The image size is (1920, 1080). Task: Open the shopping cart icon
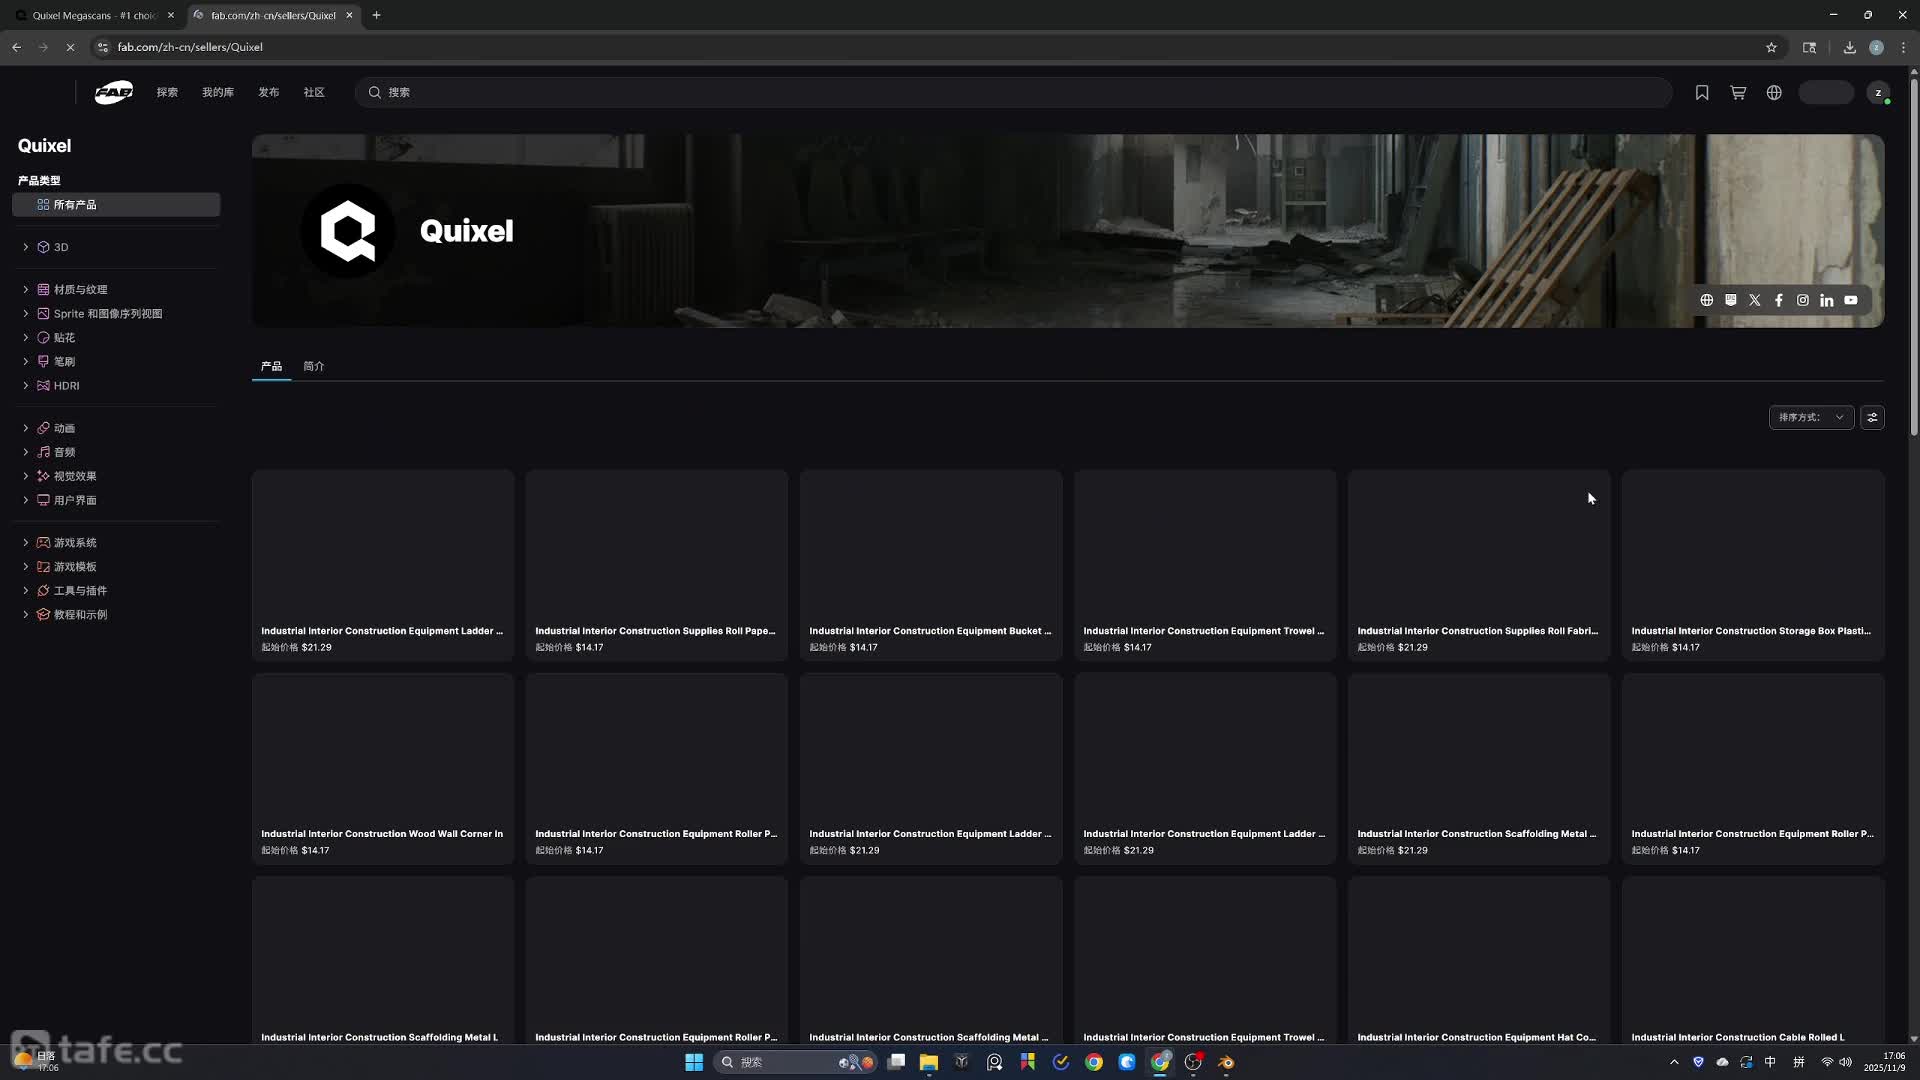[x=1738, y=92]
